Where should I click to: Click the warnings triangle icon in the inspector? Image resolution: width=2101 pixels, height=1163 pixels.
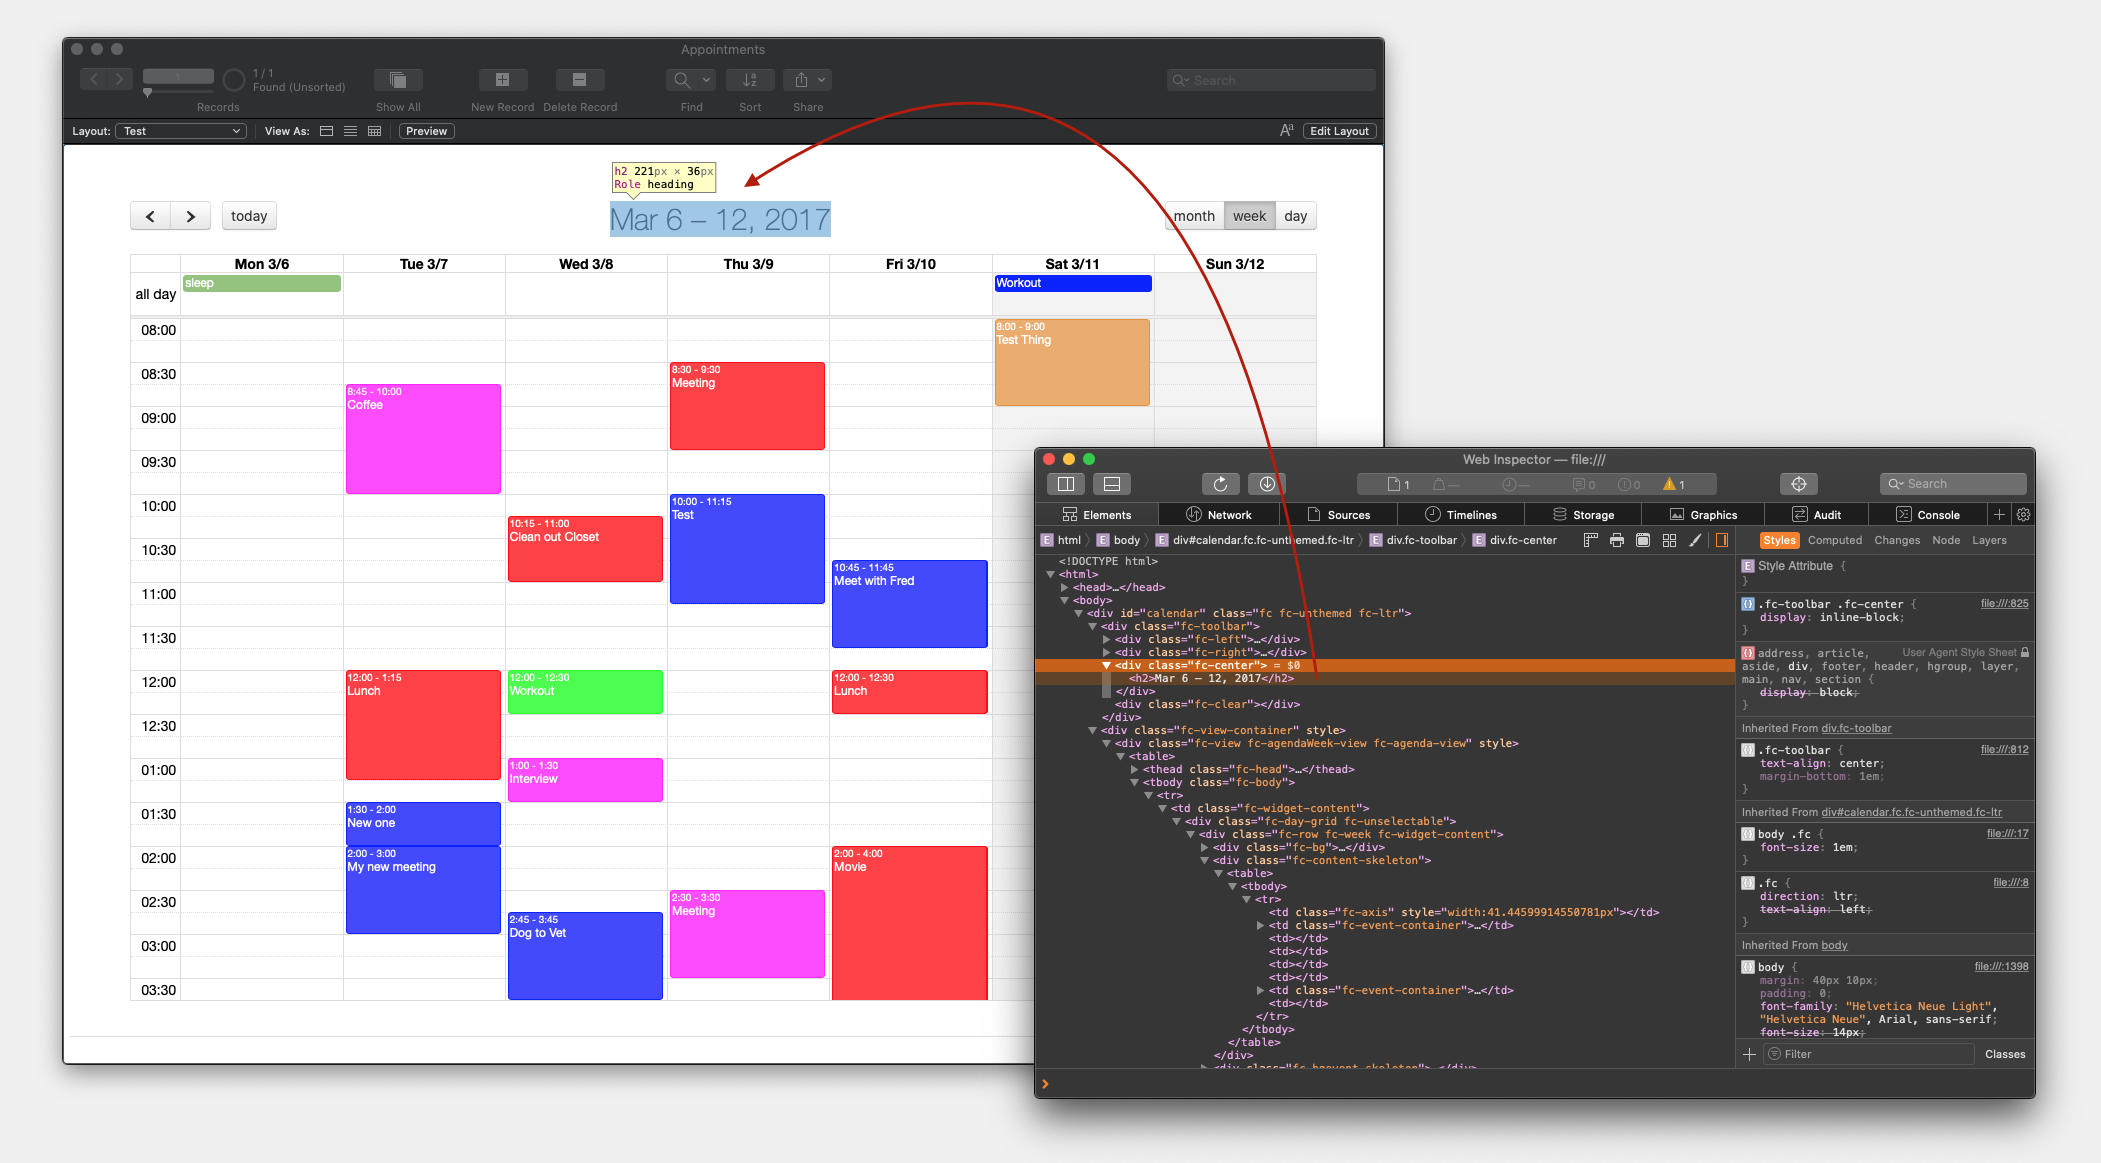tap(1673, 484)
